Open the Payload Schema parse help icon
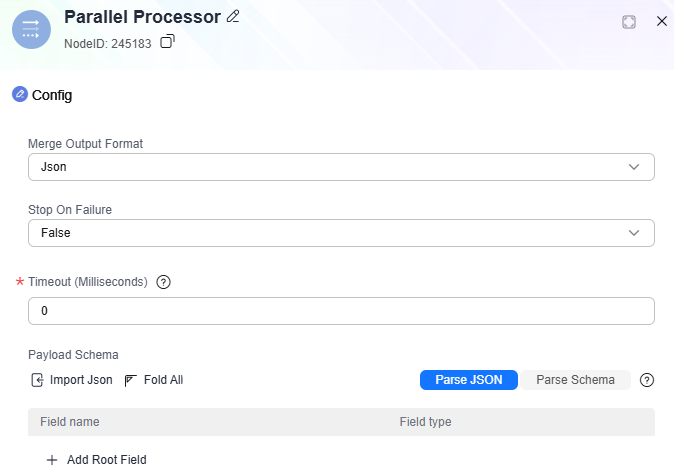The image size is (674, 476). [x=646, y=380]
